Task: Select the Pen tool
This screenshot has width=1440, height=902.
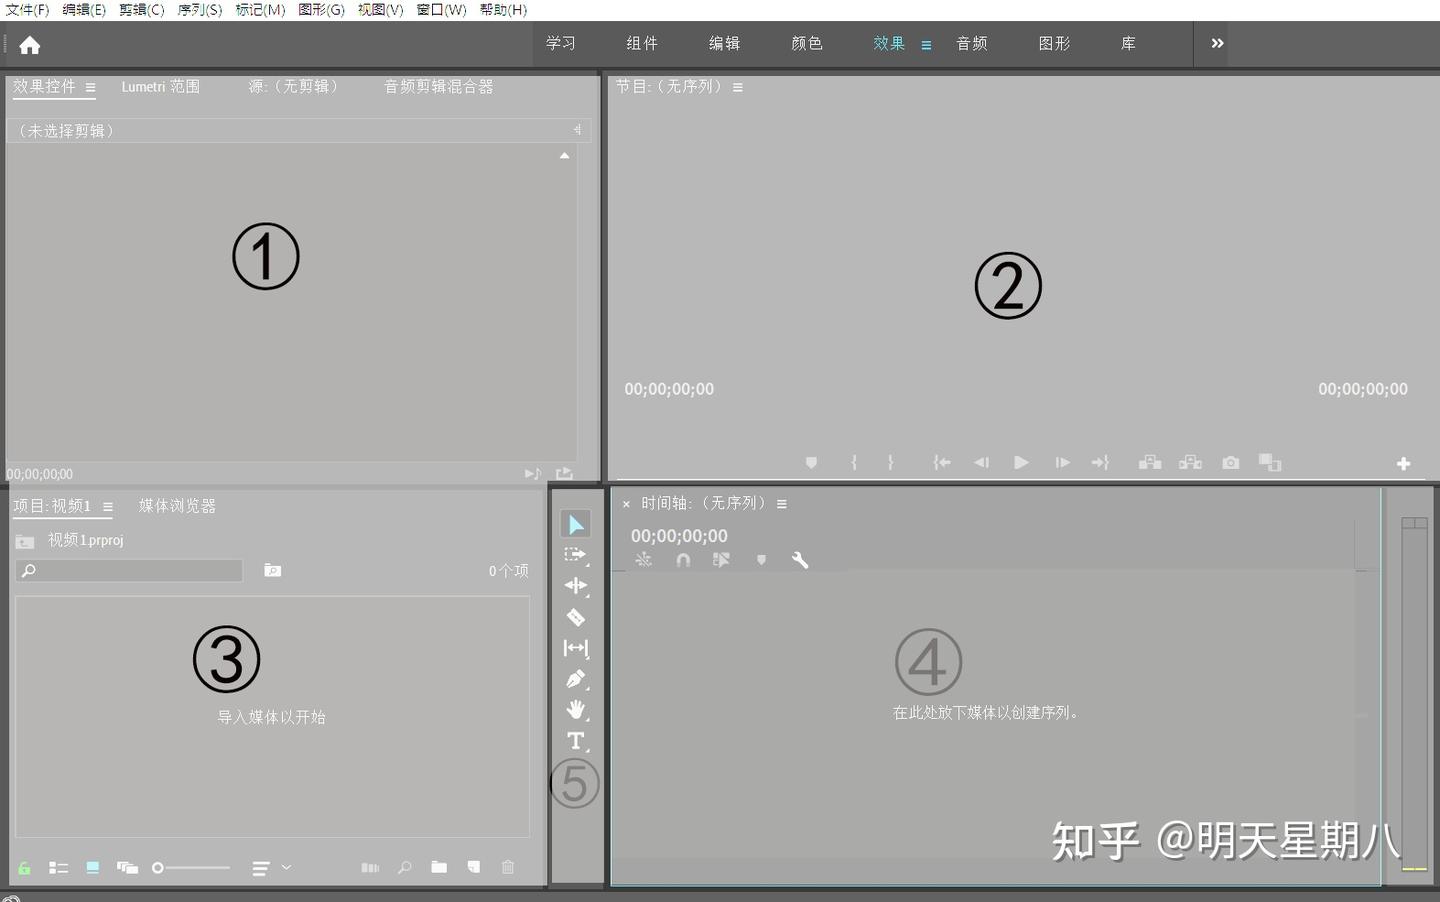Action: 575,679
